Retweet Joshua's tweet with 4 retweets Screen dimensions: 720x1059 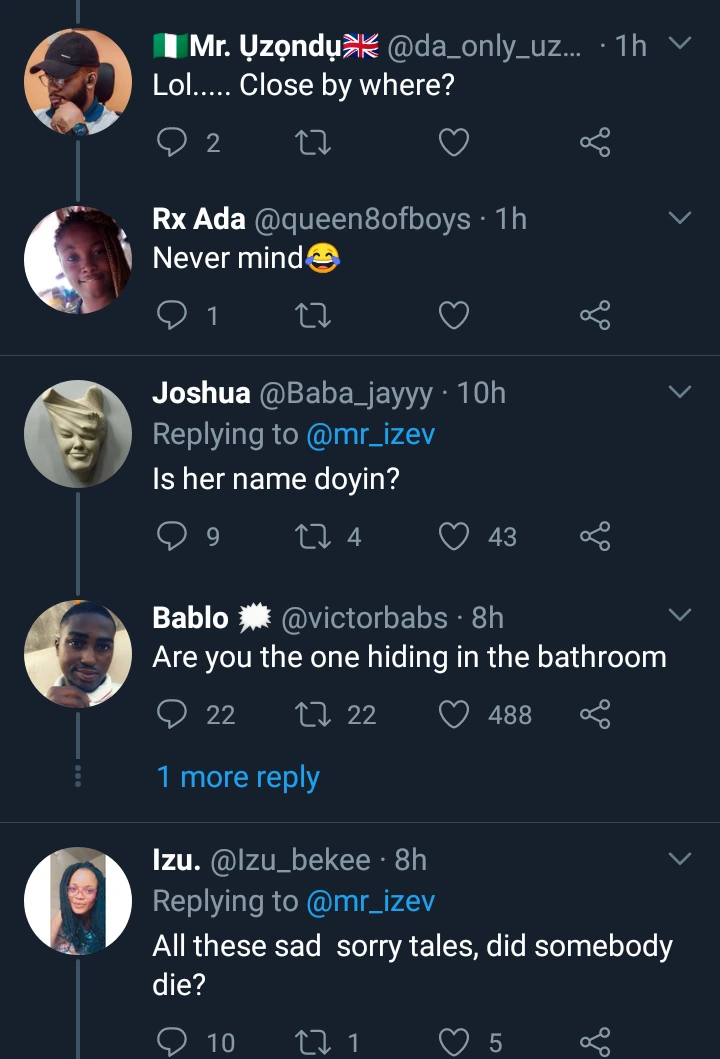pos(314,537)
